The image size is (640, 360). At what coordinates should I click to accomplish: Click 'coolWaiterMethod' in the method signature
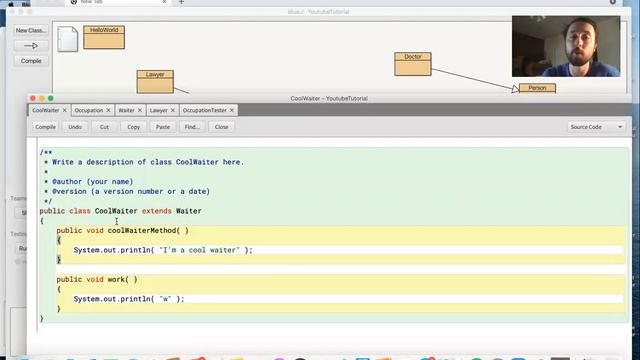(142, 231)
